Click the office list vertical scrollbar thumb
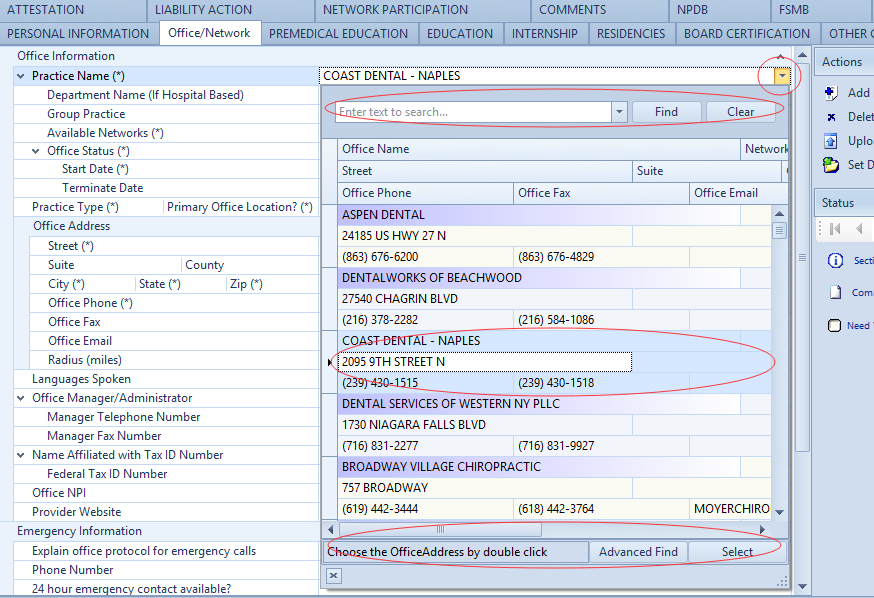 [779, 230]
